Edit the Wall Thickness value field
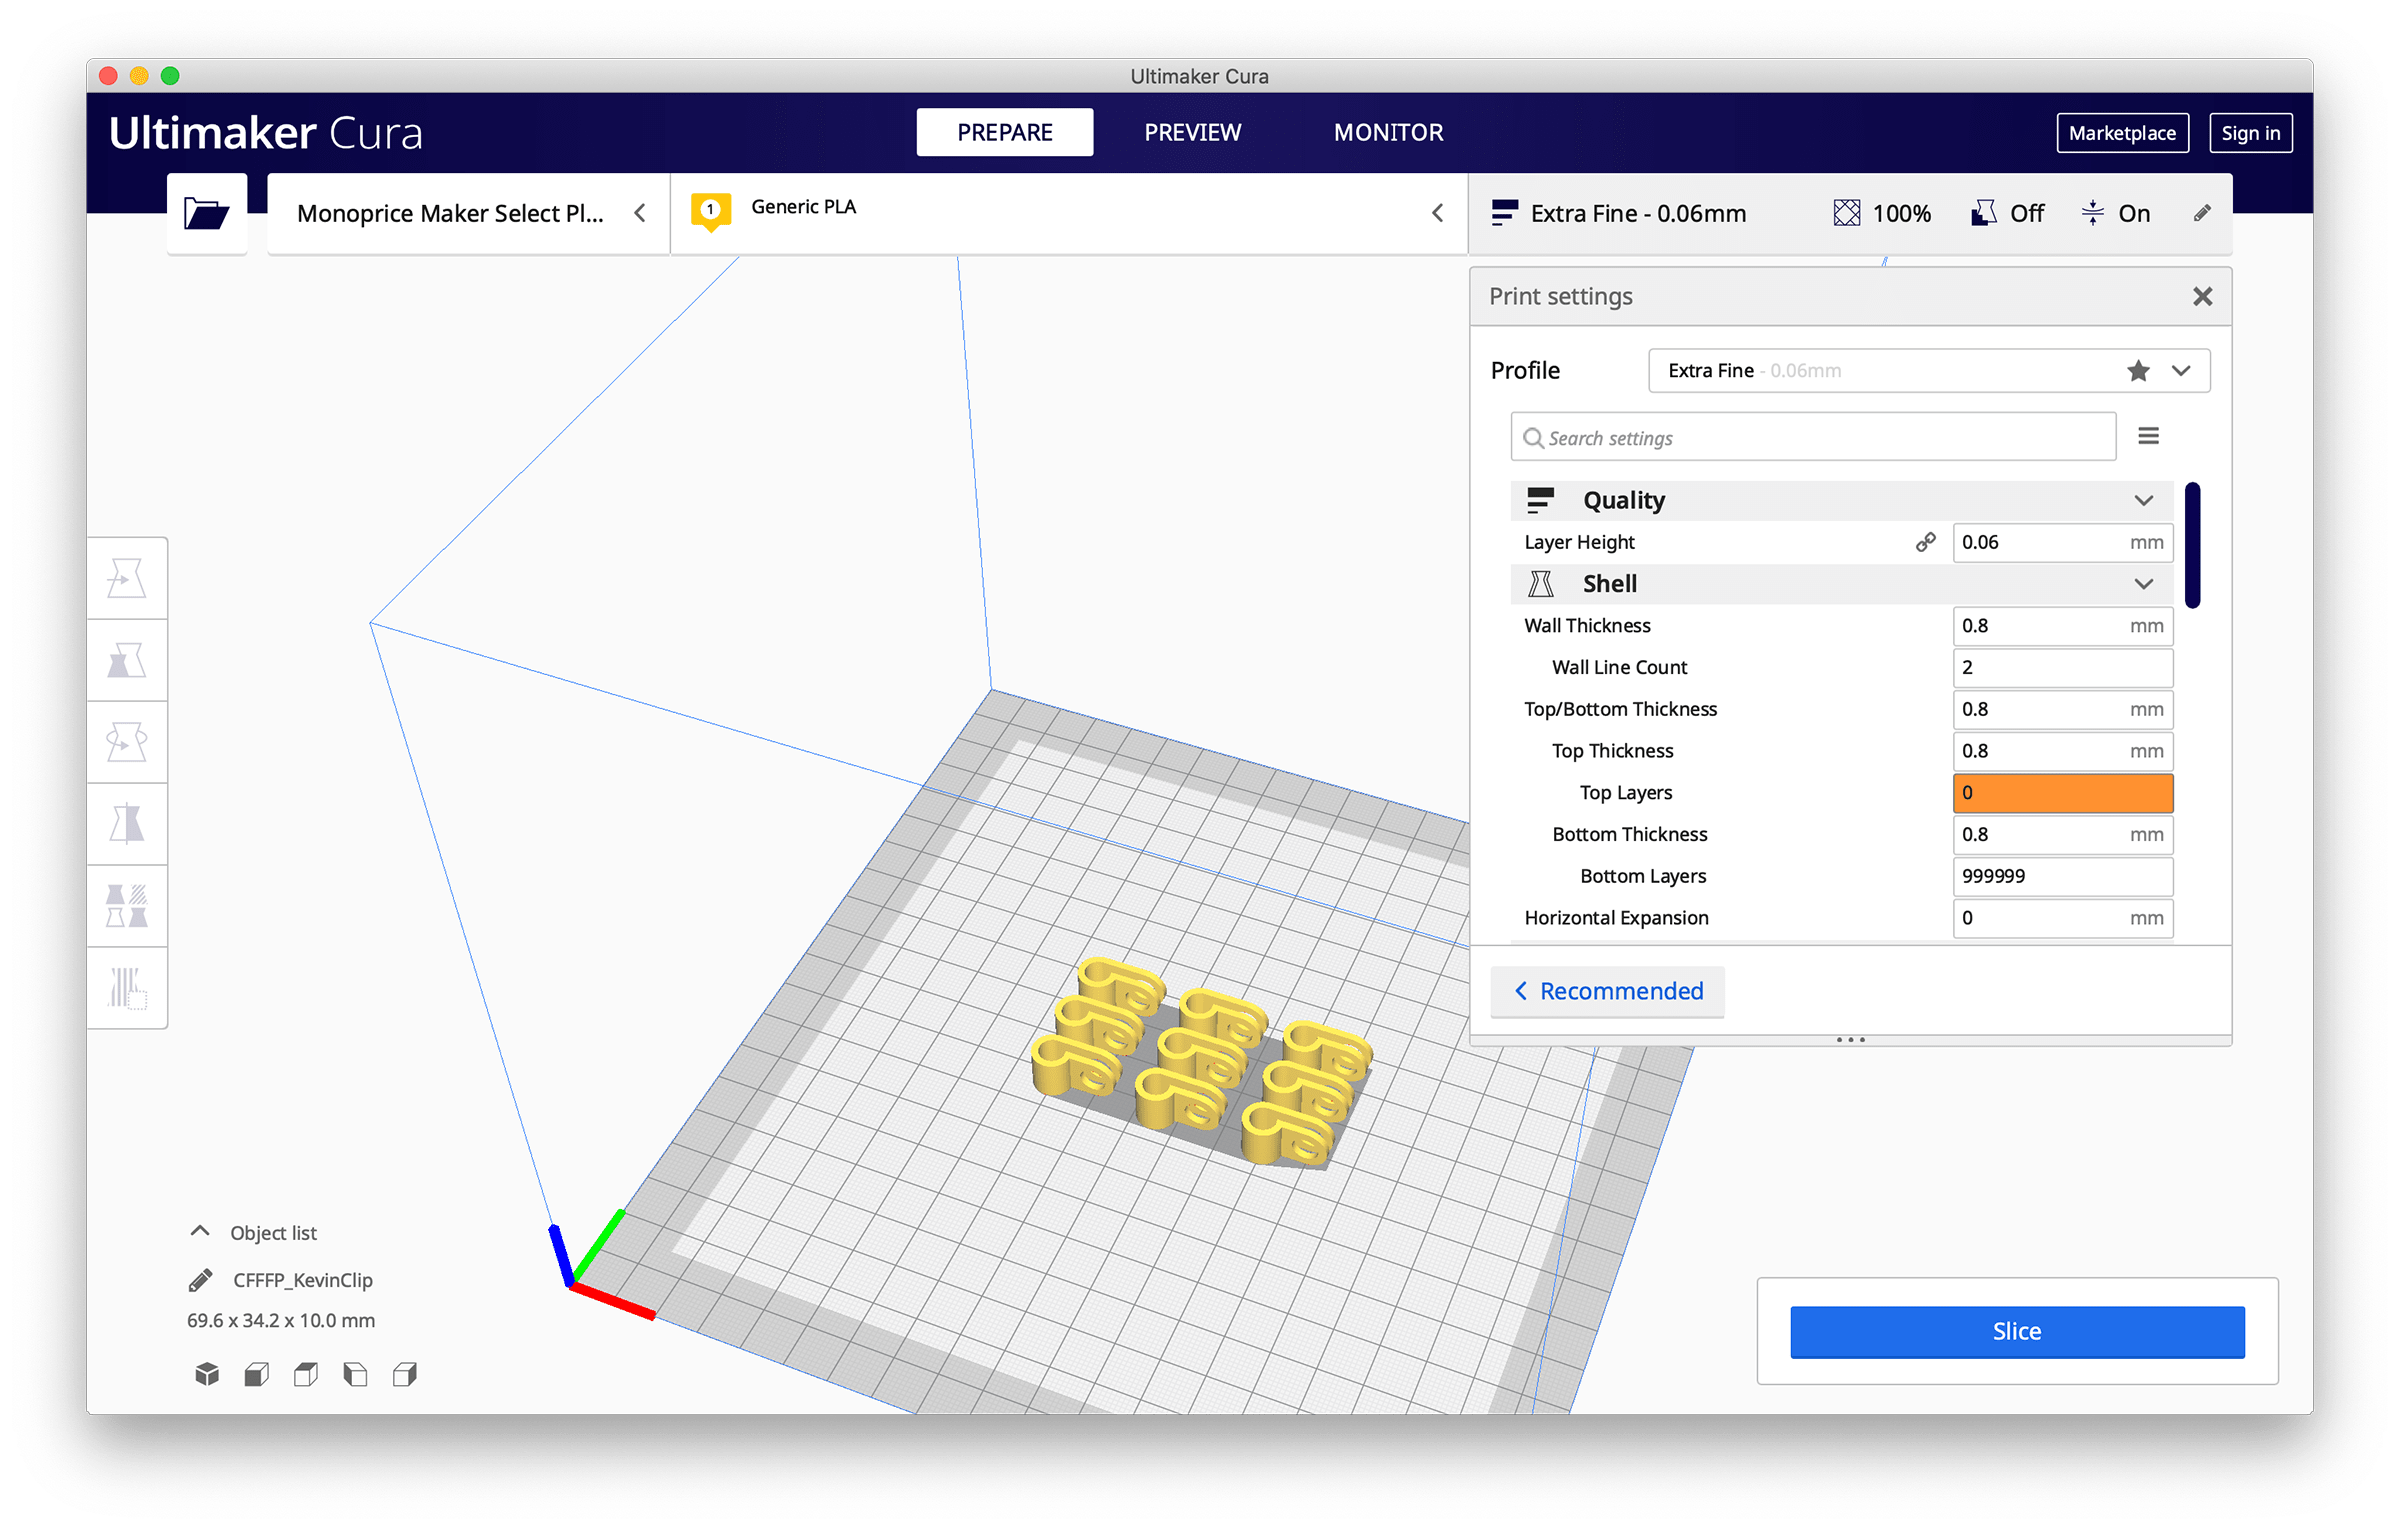 [2062, 626]
